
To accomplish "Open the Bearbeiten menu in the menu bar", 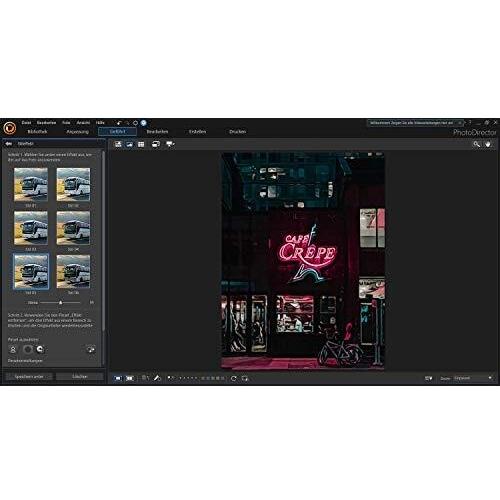I will (x=46, y=123).
